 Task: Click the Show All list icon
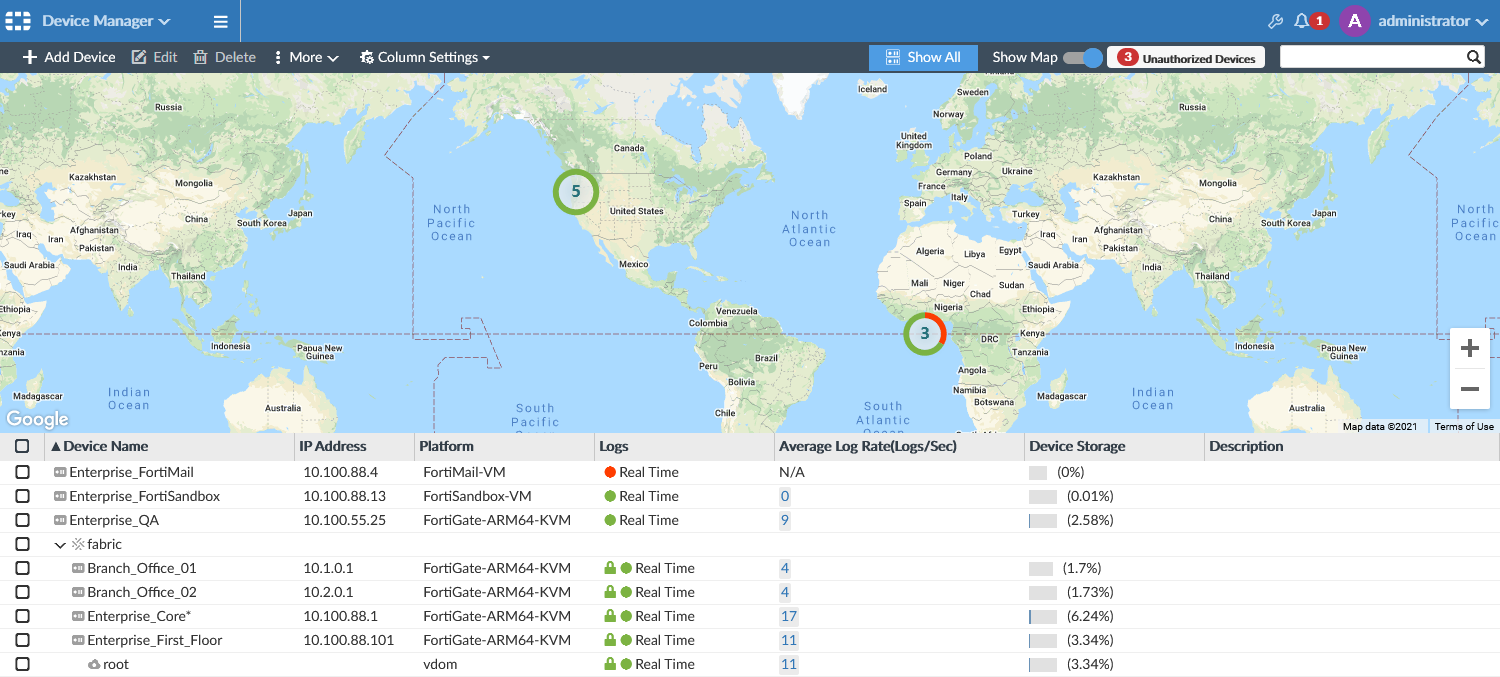[893, 57]
